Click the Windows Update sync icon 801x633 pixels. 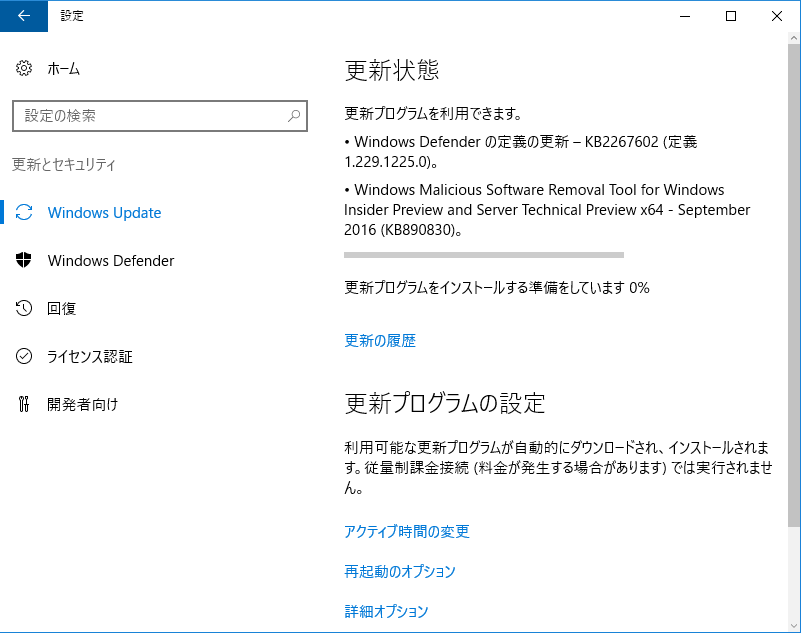coord(23,212)
